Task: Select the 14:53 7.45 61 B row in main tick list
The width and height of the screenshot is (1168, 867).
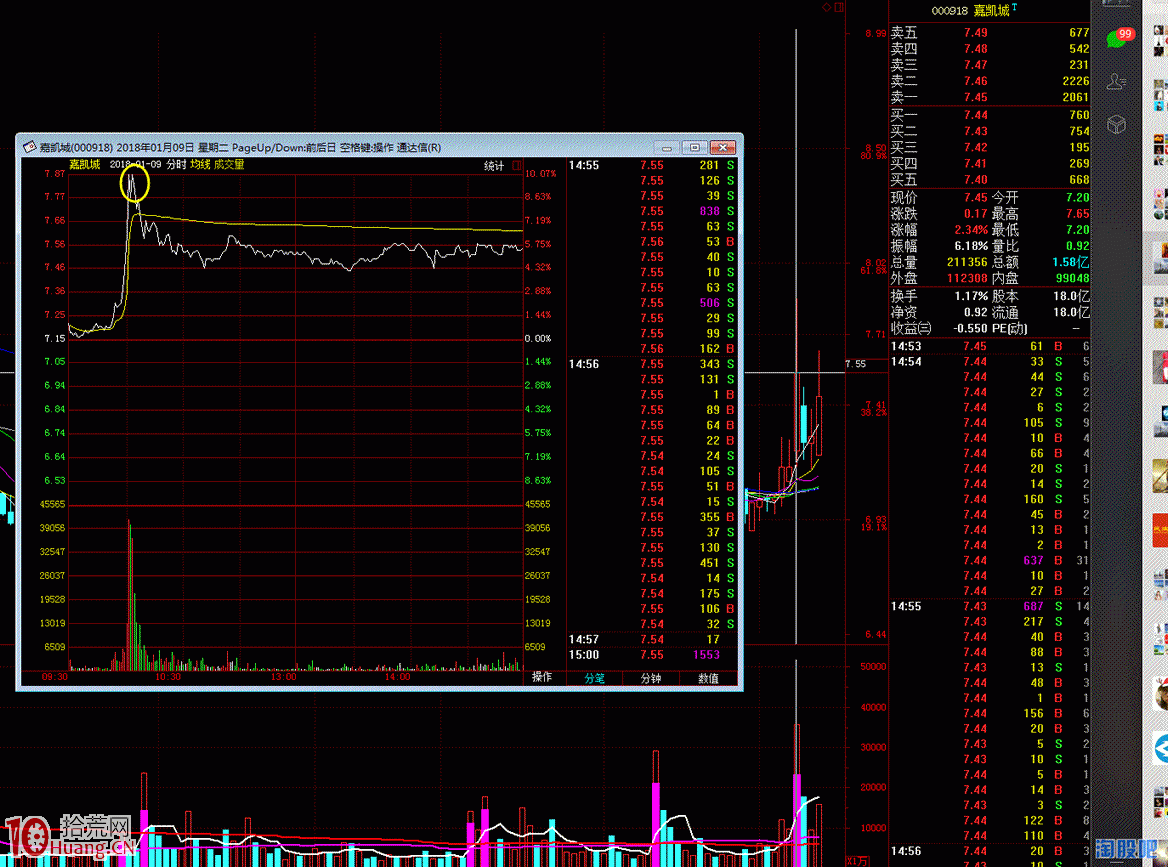Action: [990, 346]
